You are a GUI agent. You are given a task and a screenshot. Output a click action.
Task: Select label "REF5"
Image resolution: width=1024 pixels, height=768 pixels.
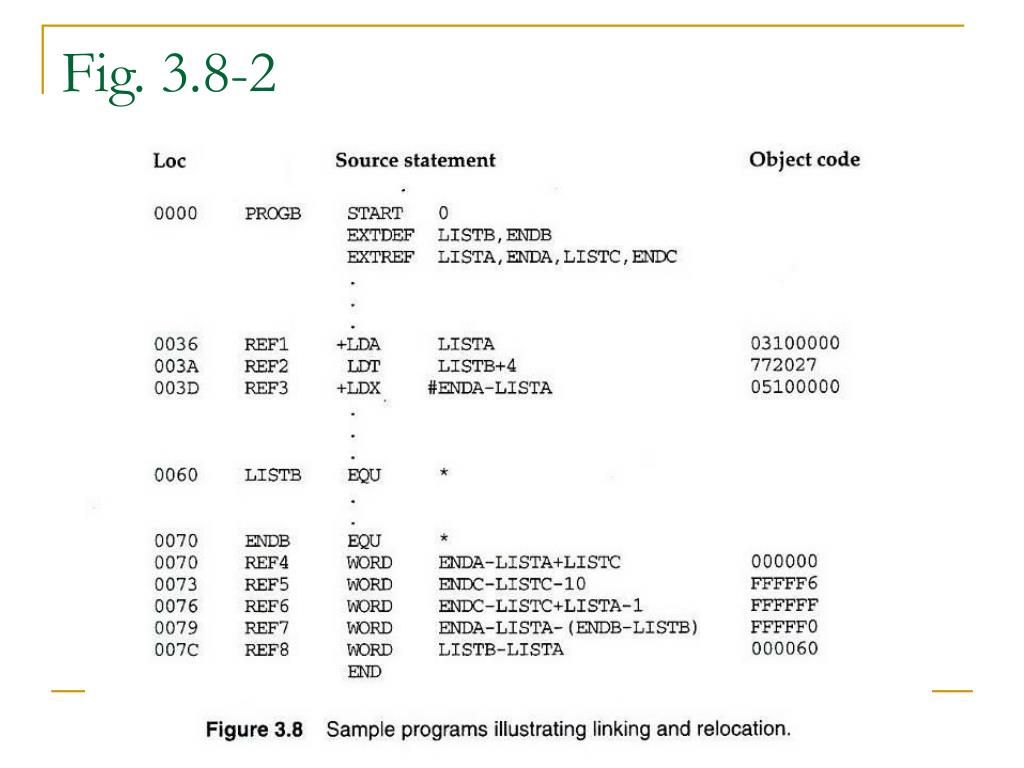pos(266,584)
